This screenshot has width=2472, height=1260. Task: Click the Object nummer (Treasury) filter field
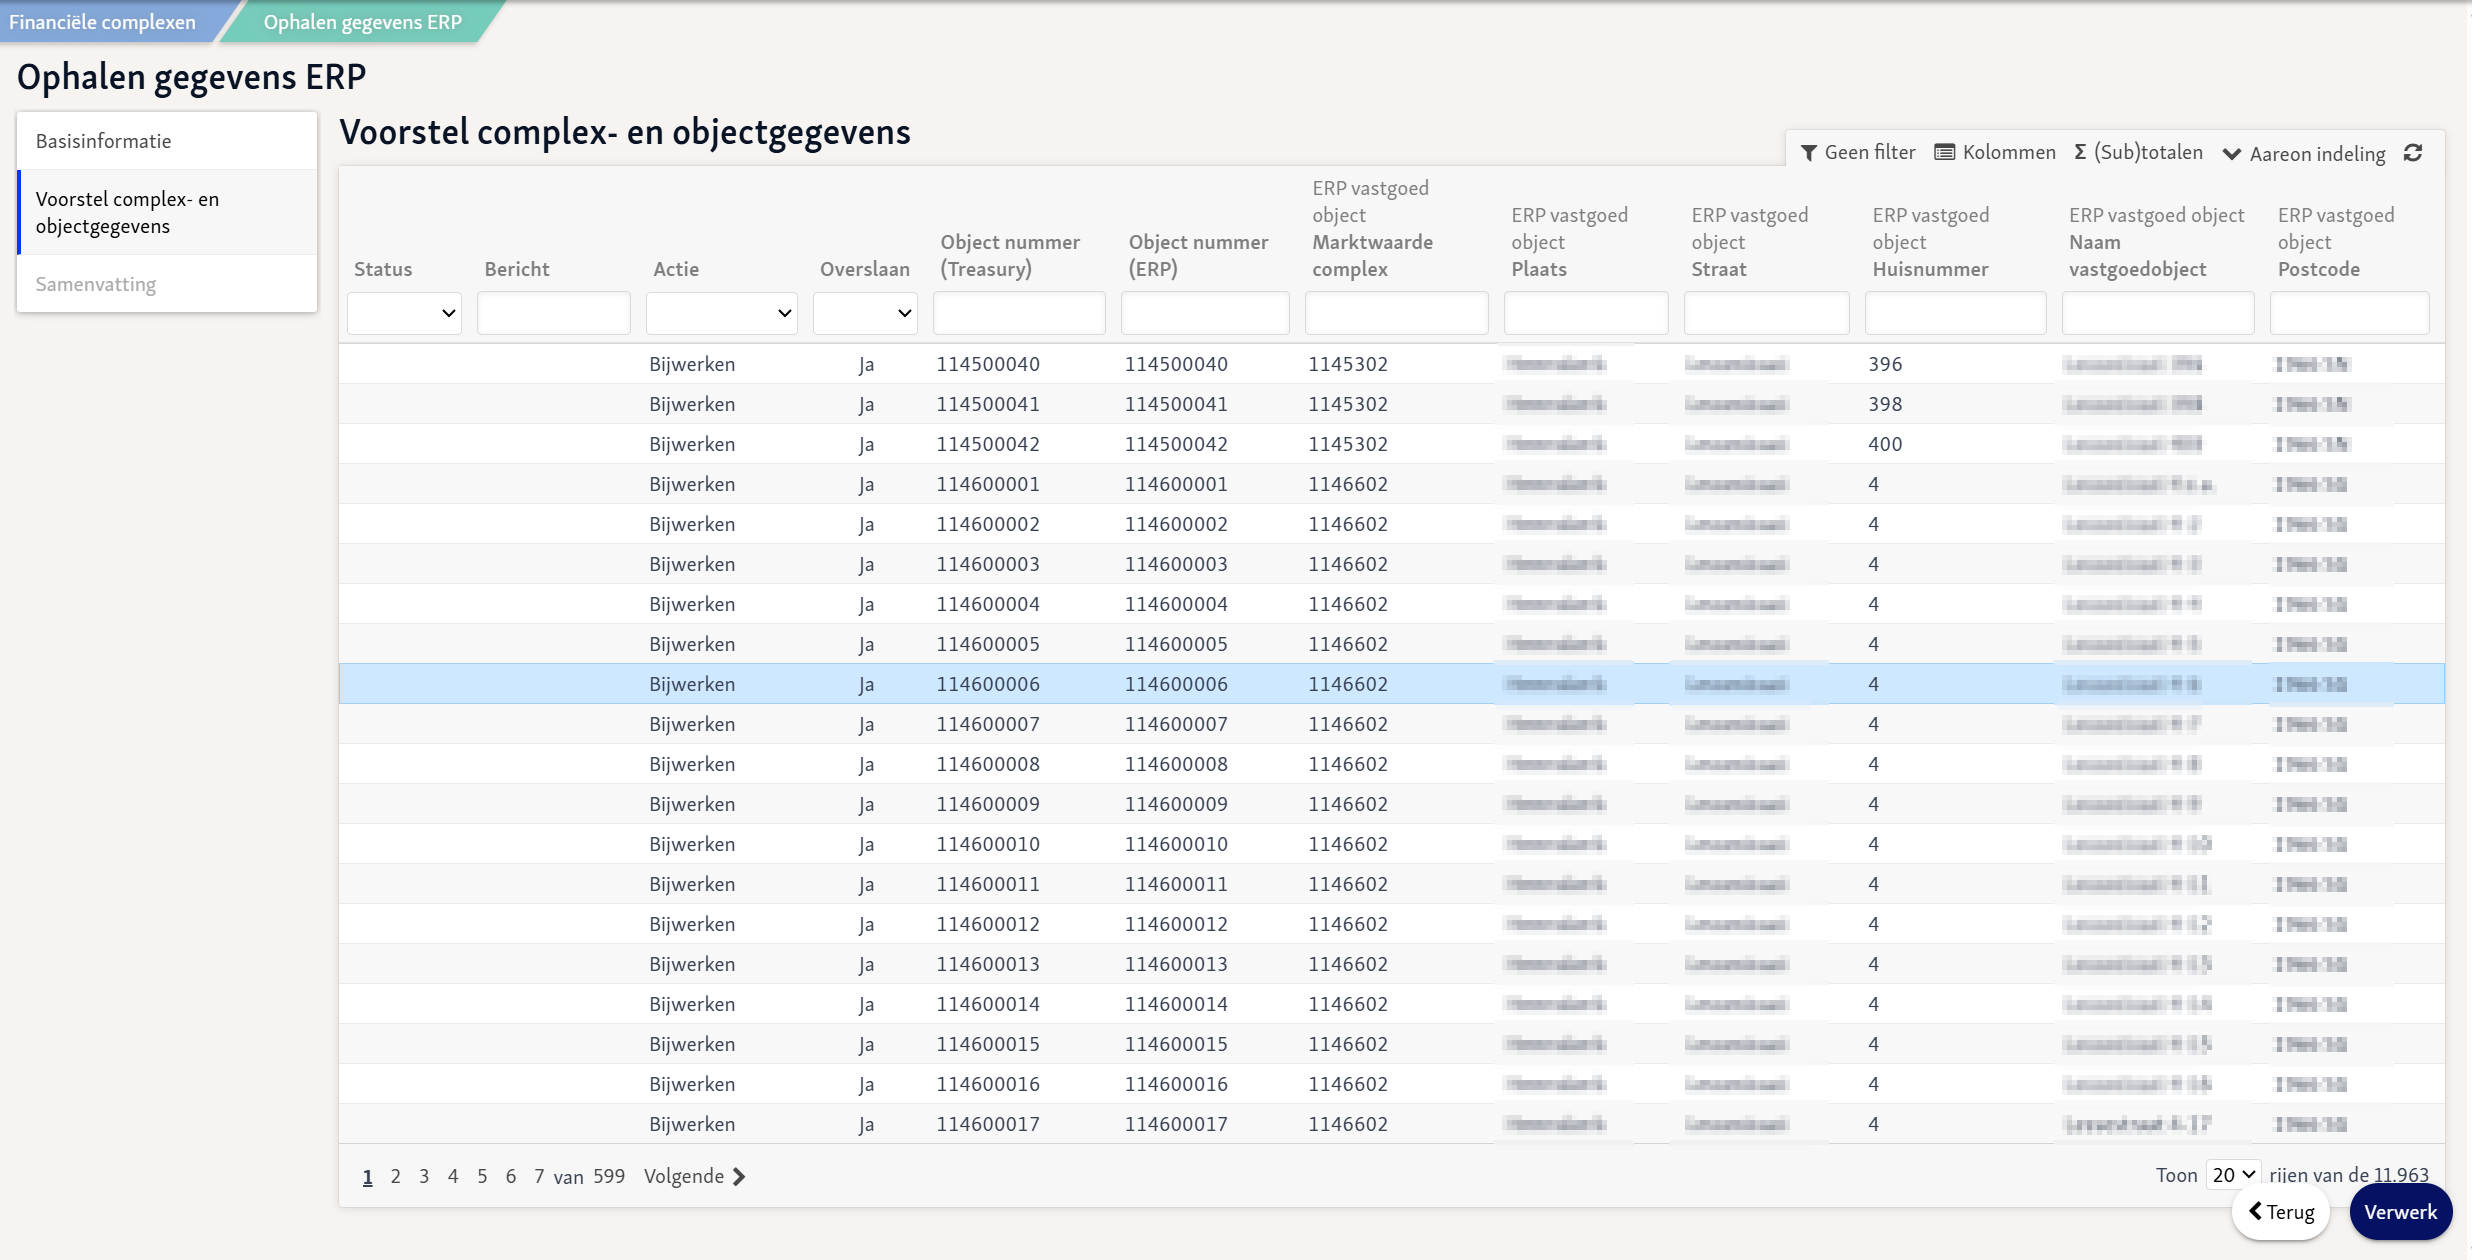click(1019, 313)
